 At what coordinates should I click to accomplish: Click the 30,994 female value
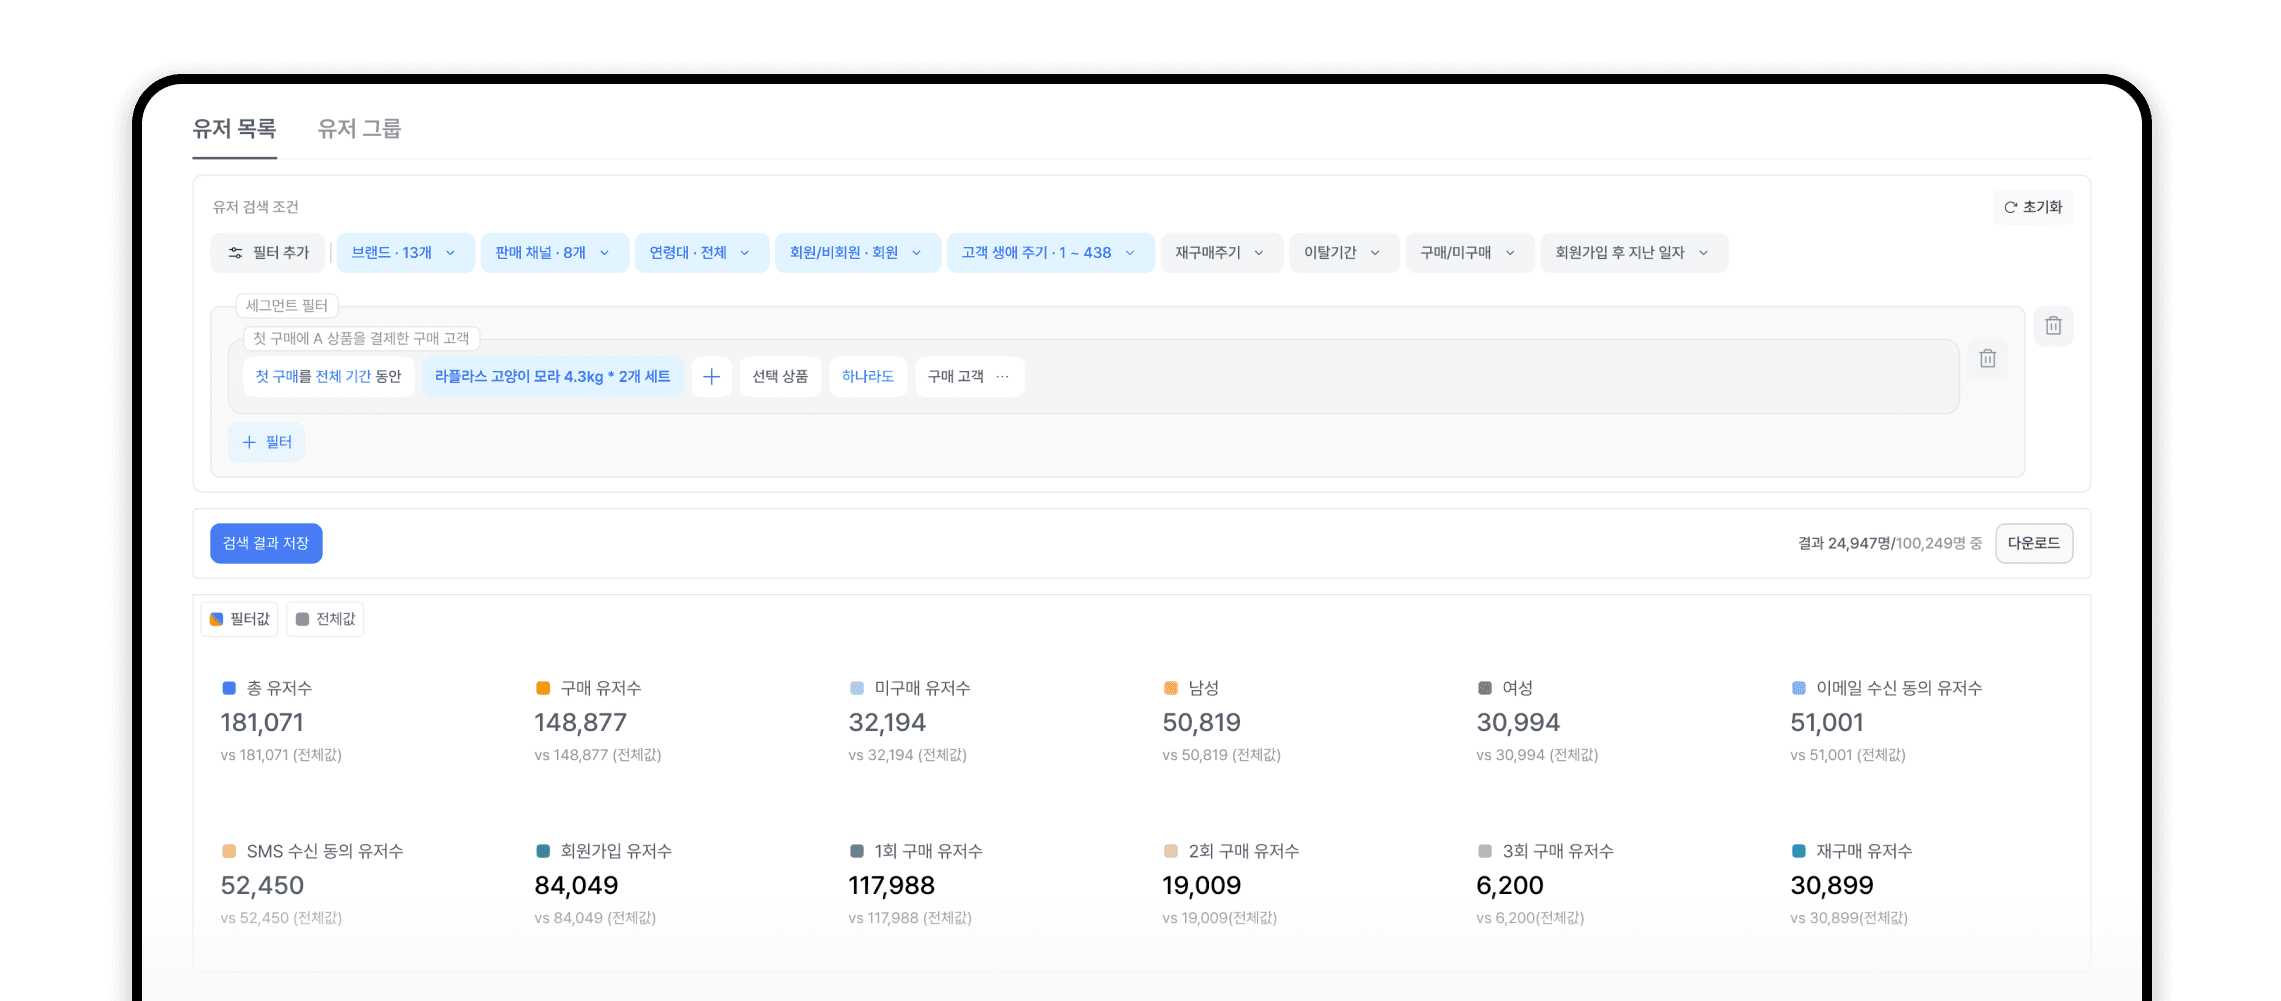(x=1518, y=722)
